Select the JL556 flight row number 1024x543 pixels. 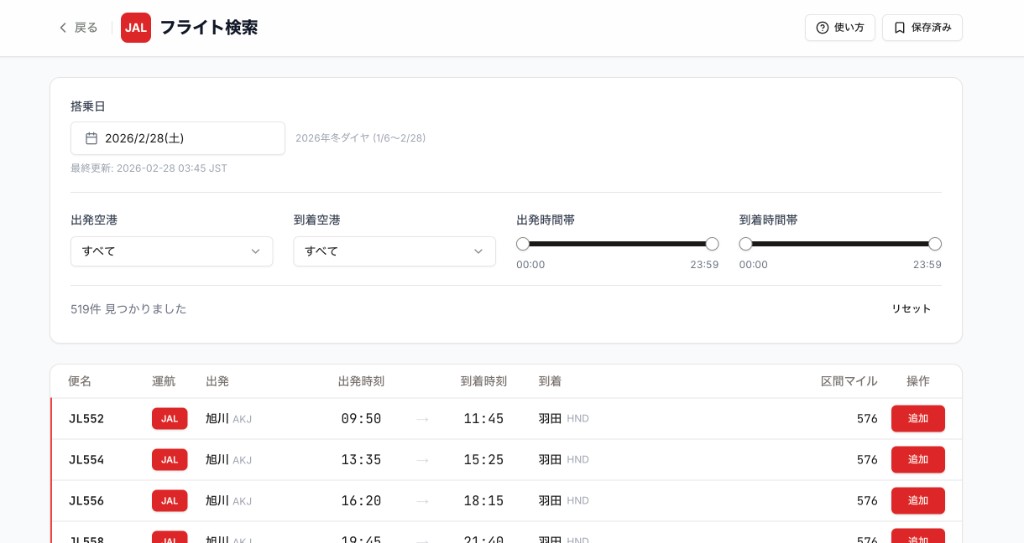(x=86, y=501)
